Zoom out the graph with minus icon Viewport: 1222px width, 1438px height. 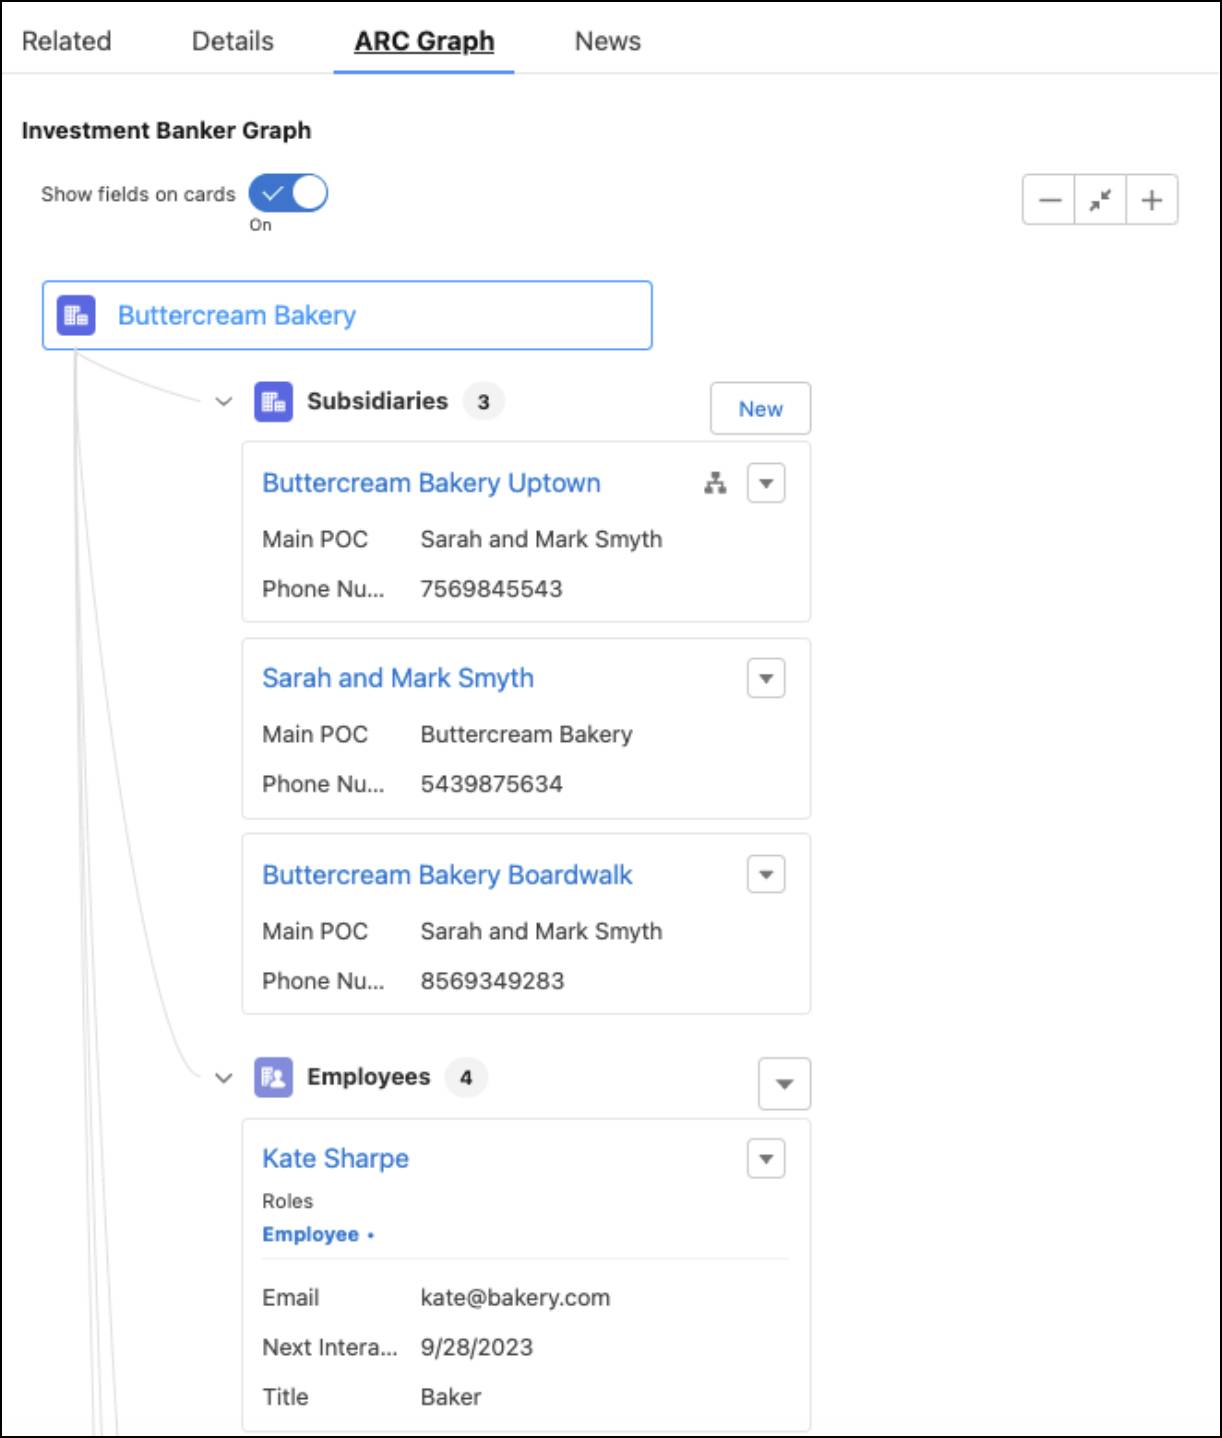[x=1049, y=200]
